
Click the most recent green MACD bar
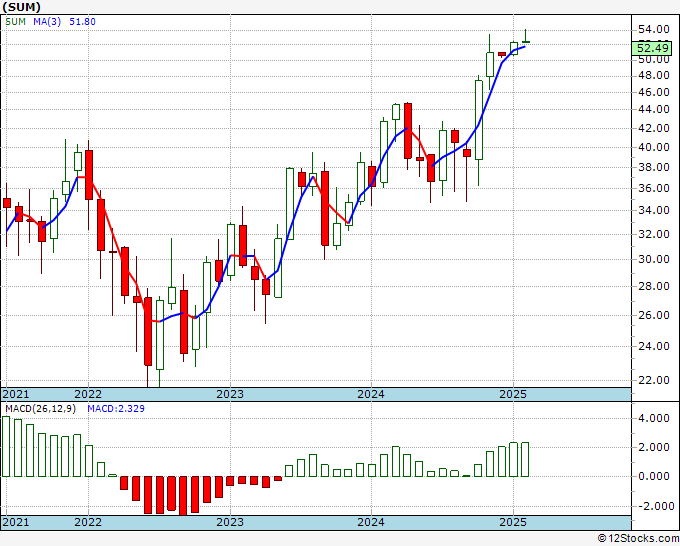(525, 459)
